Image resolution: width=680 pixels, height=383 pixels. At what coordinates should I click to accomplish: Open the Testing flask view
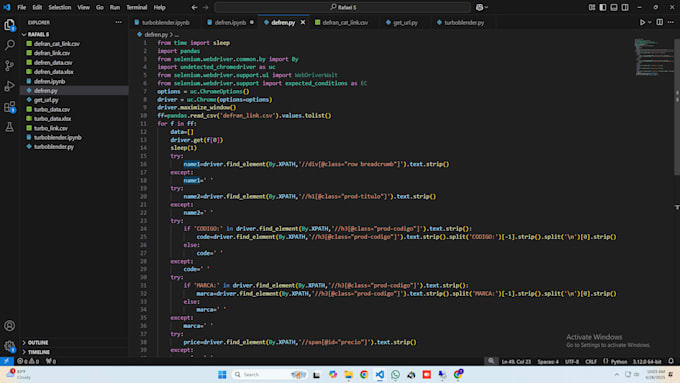(x=10, y=127)
